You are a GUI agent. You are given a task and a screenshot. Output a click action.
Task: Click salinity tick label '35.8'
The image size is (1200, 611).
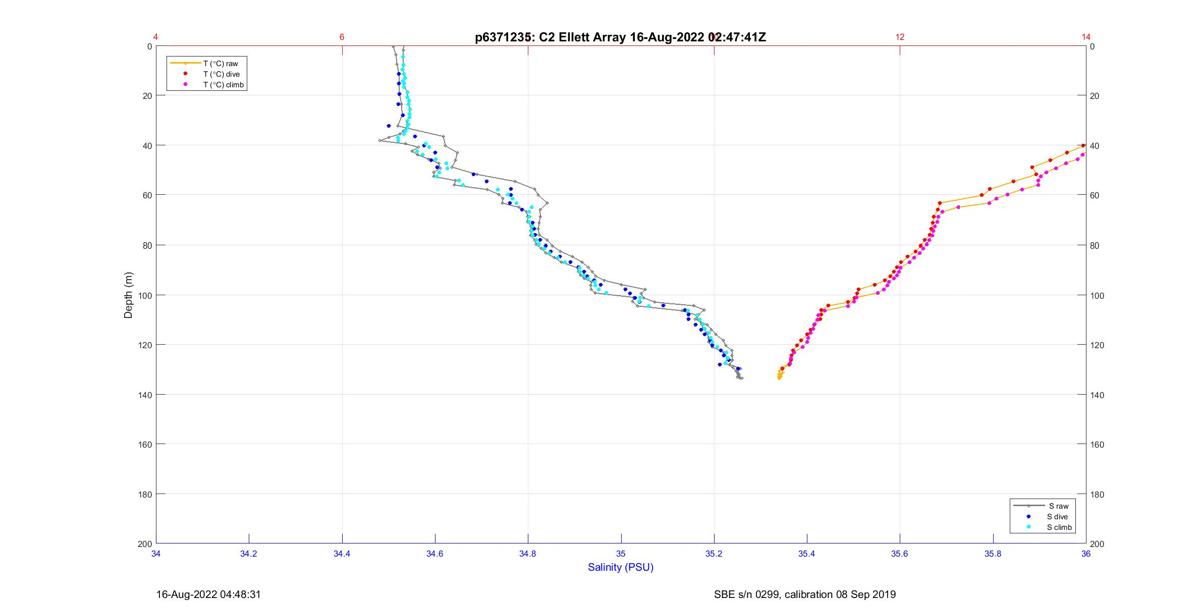(x=993, y=553)
